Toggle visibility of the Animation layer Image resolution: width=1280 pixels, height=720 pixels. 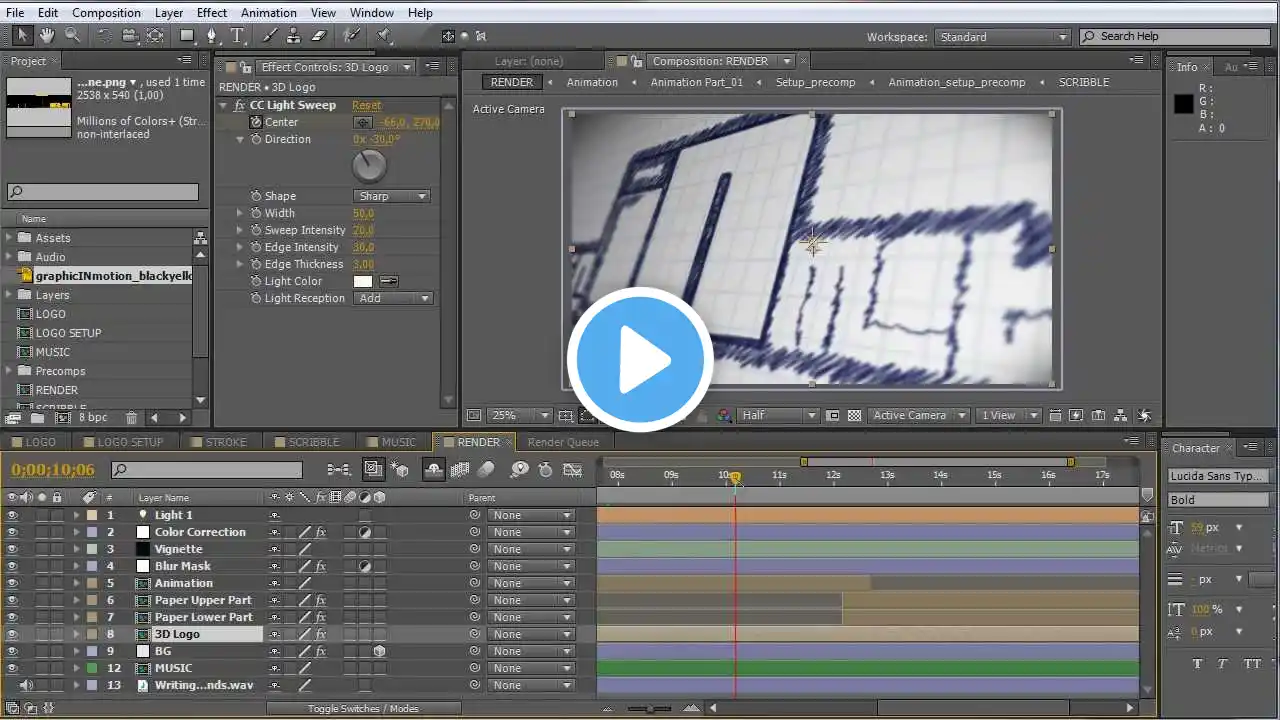(12, 583)
